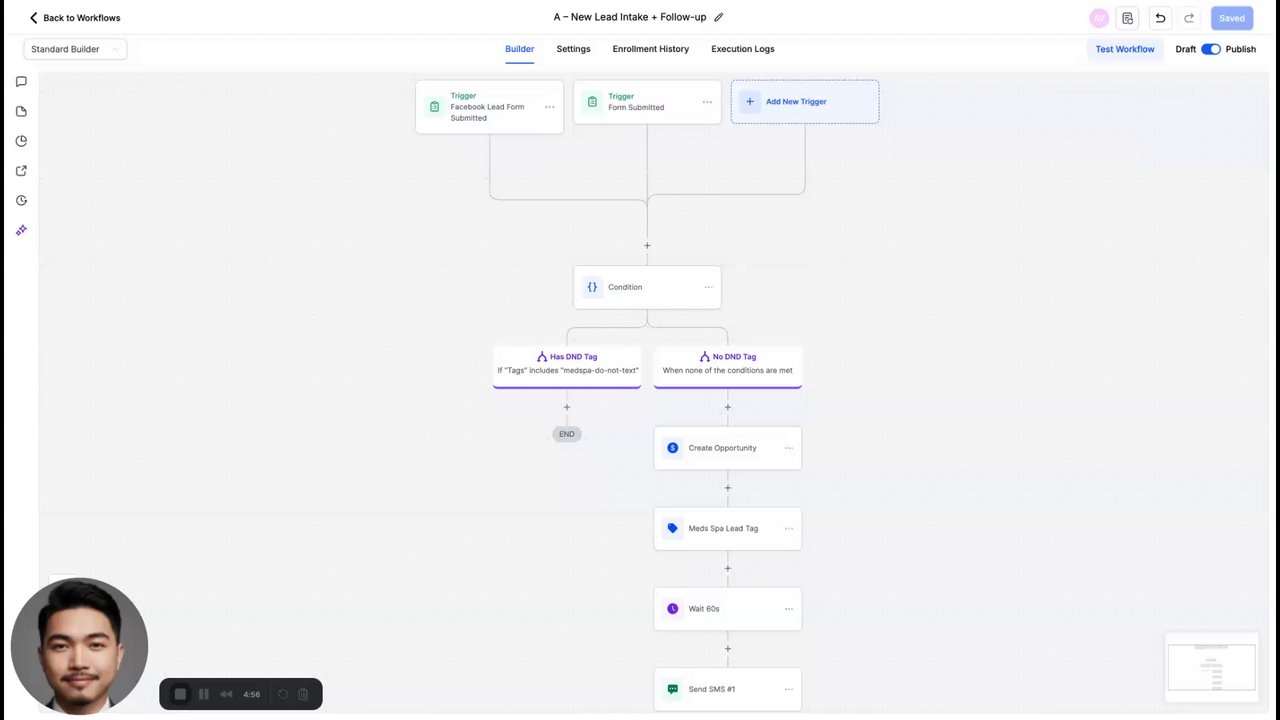Image resolution: width=1280 pixels, height=720 pixels.
Task: Open the comments icon in the left sidebar
Action: tap(21, 82)
